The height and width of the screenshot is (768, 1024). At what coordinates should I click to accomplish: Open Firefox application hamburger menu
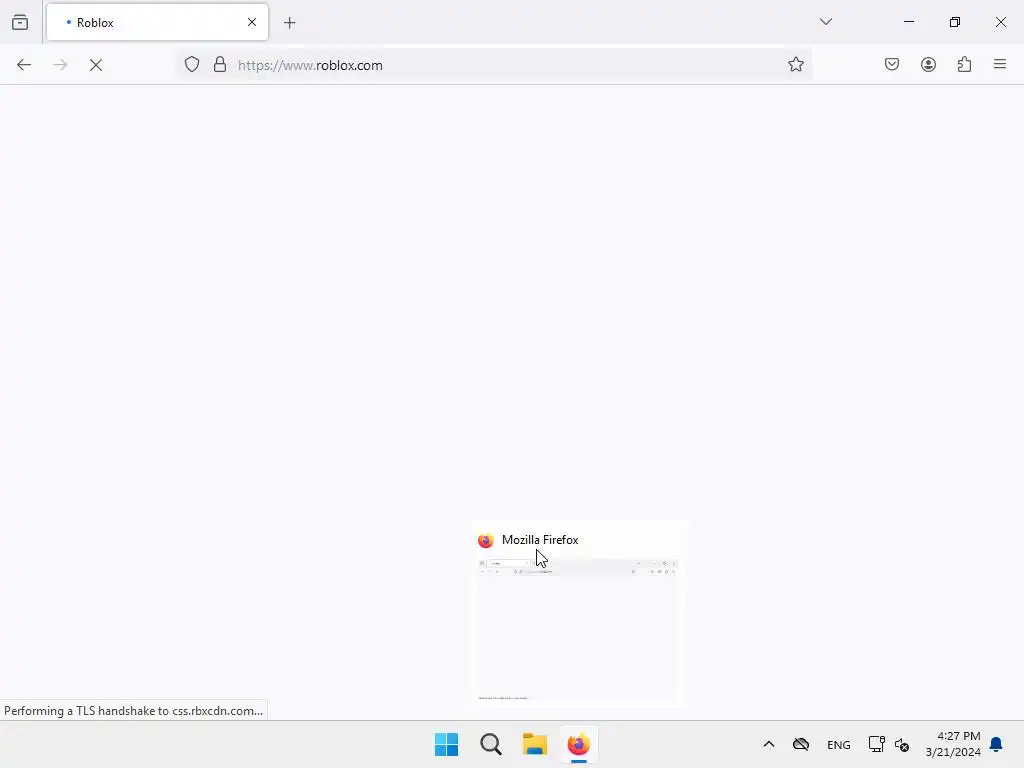tap(1000, 65)
